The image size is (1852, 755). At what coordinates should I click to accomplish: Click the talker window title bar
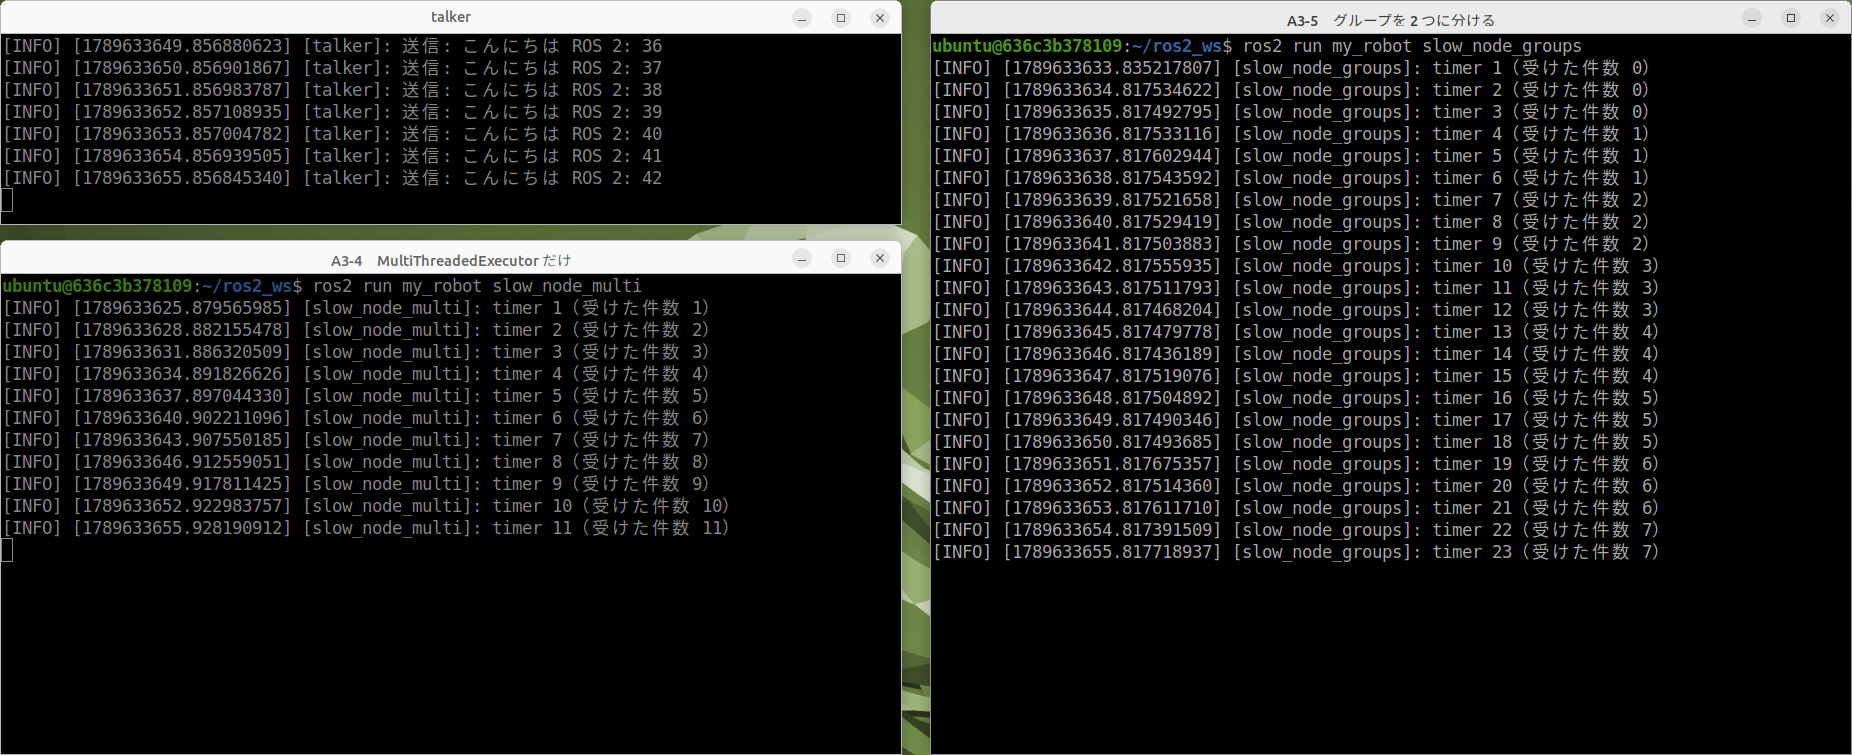[451, 17]
